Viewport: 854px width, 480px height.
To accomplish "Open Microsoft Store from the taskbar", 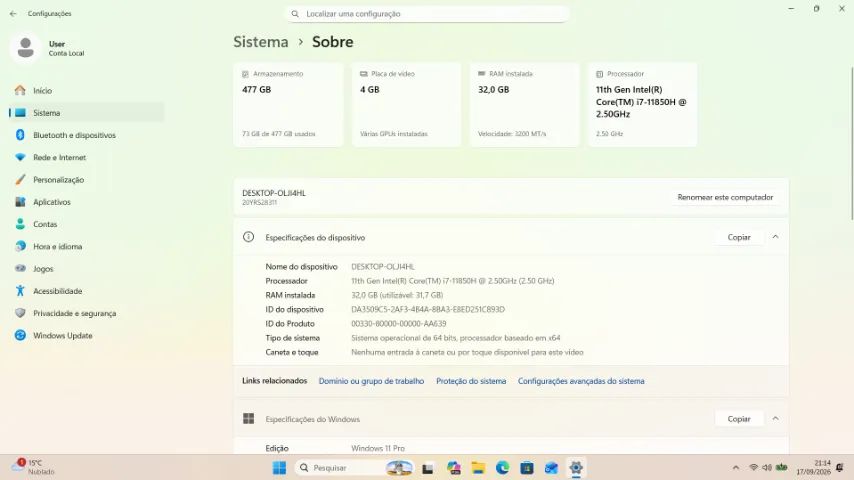I will 527,467.
